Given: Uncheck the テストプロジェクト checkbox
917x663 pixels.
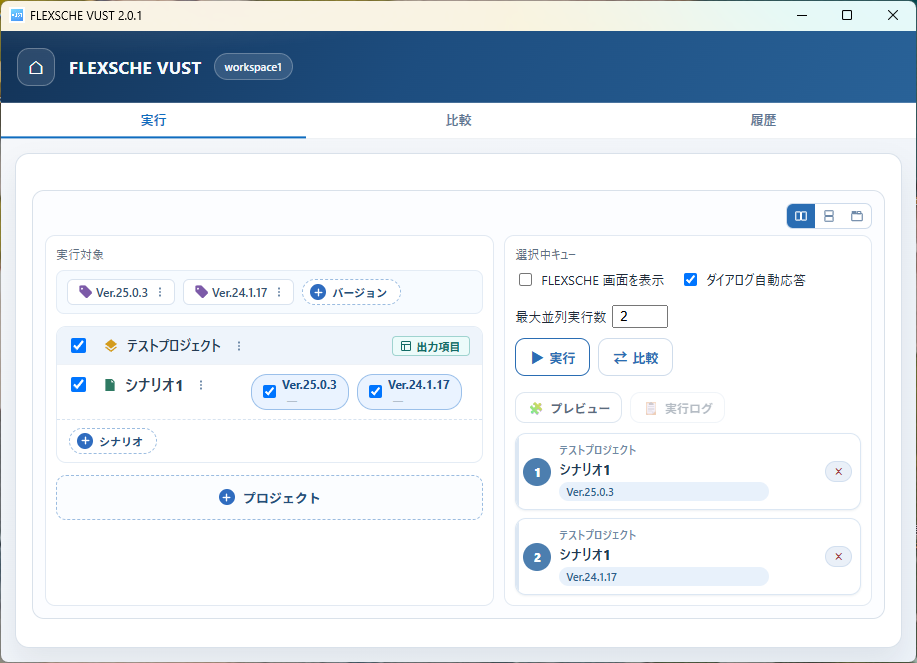Looking at the screenshot, I should [x=78, y=346].
